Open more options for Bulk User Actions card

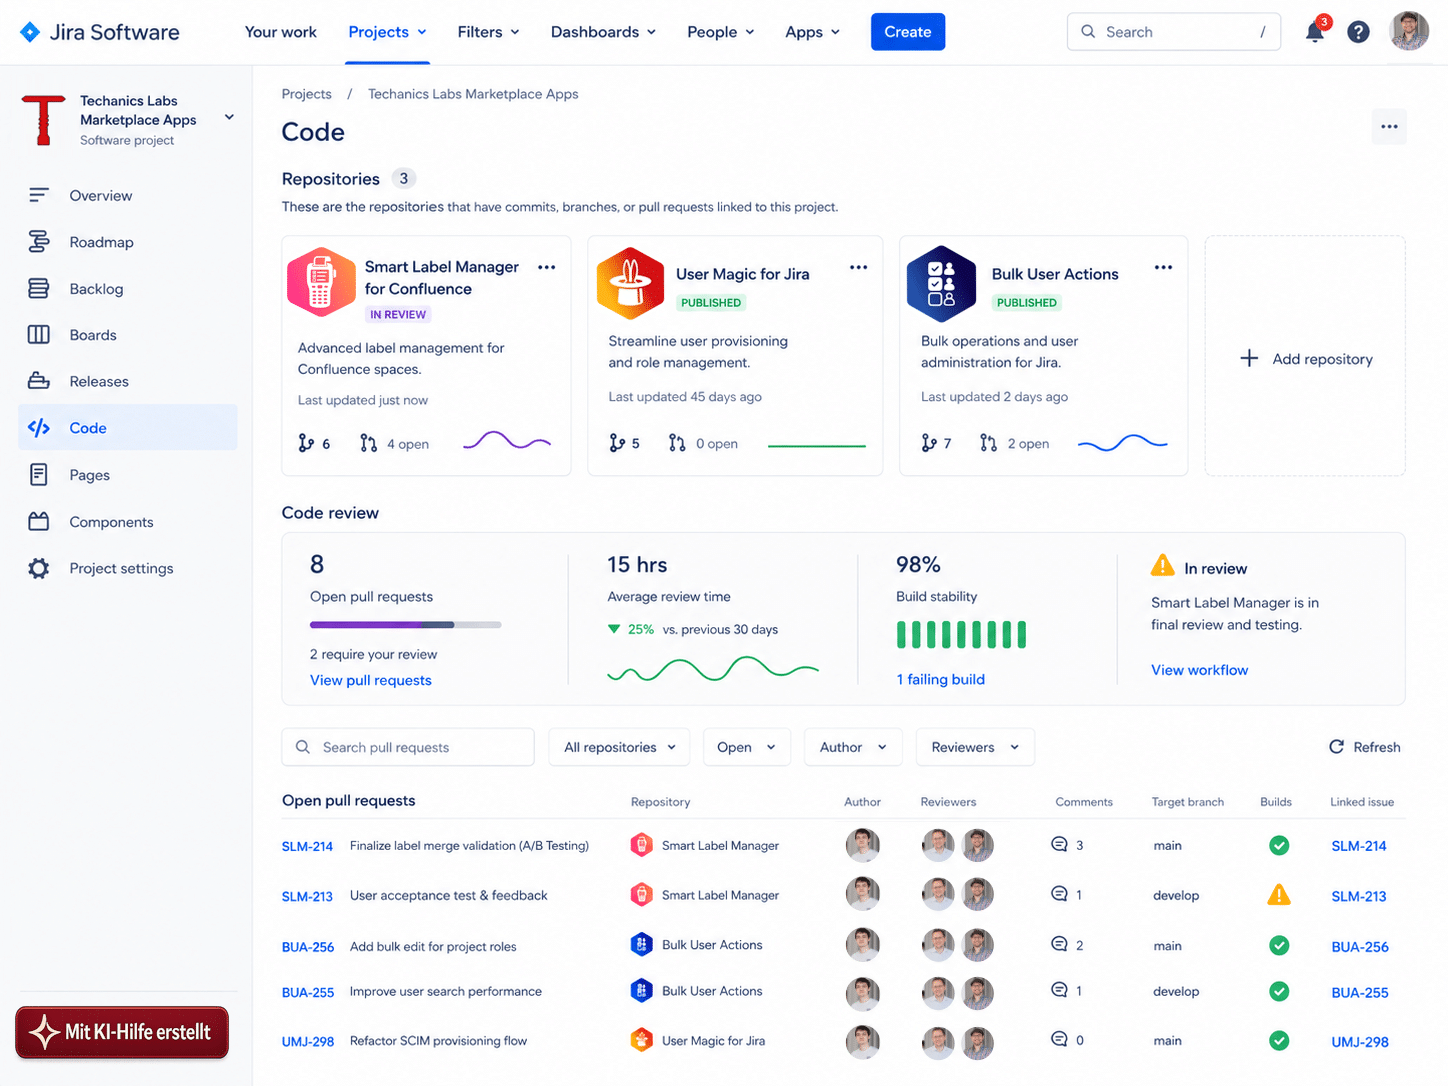click(1163, 267)
